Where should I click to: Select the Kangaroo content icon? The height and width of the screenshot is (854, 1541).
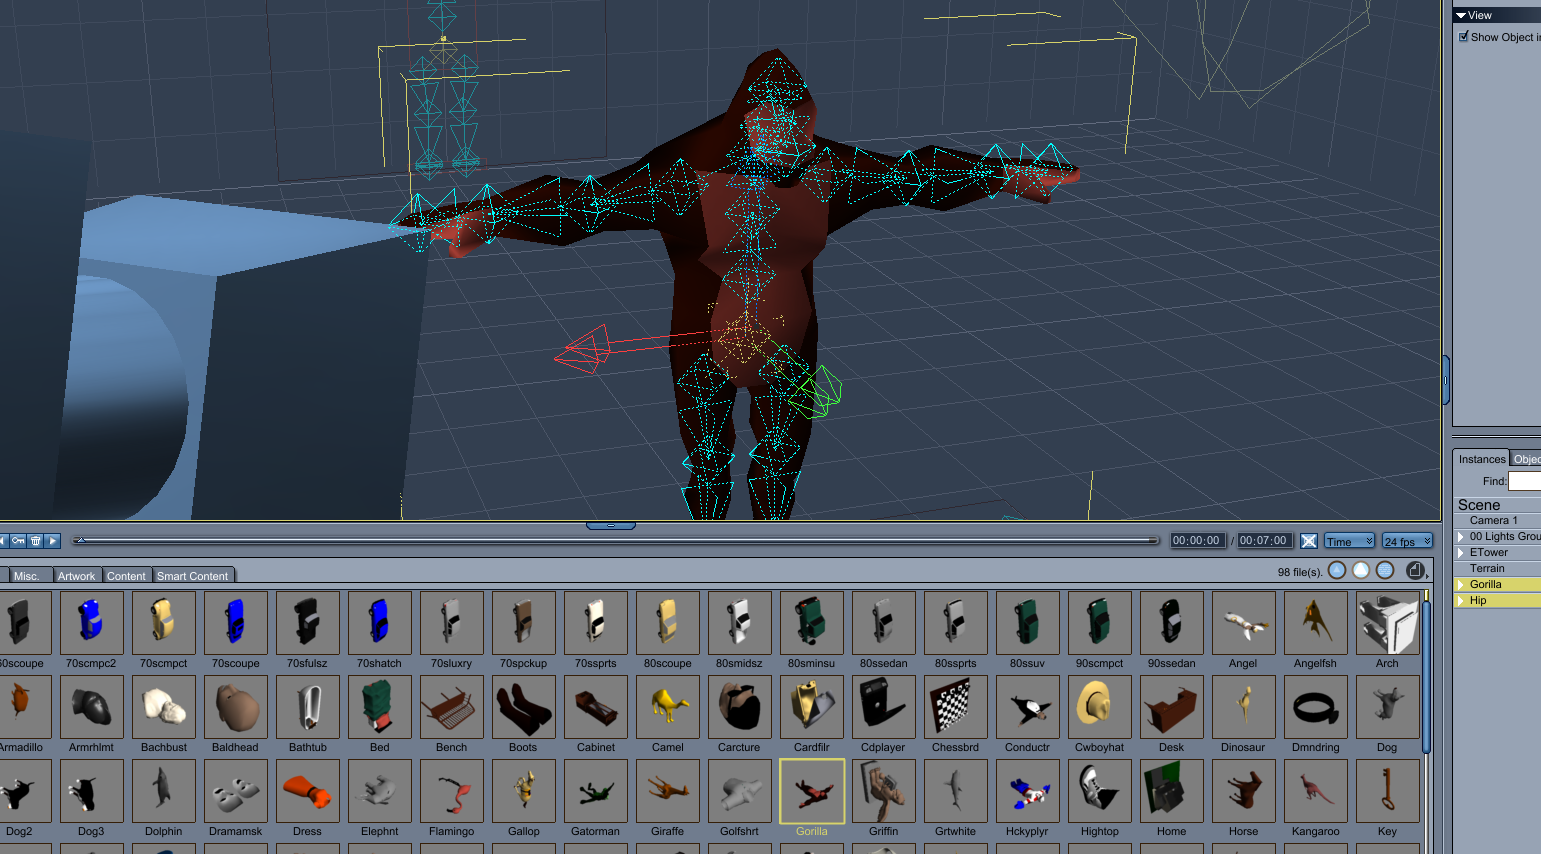(x=1315, y=791)
